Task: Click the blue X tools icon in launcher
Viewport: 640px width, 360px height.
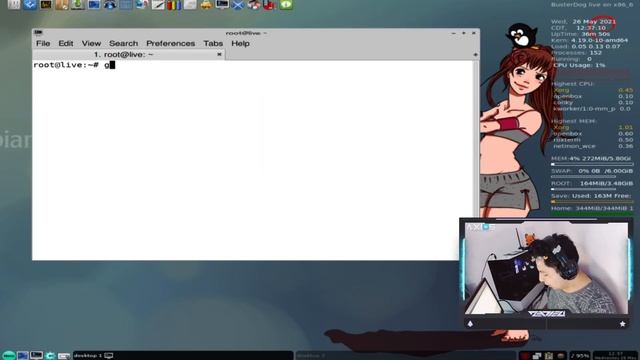Action: (x=238, y=4)
